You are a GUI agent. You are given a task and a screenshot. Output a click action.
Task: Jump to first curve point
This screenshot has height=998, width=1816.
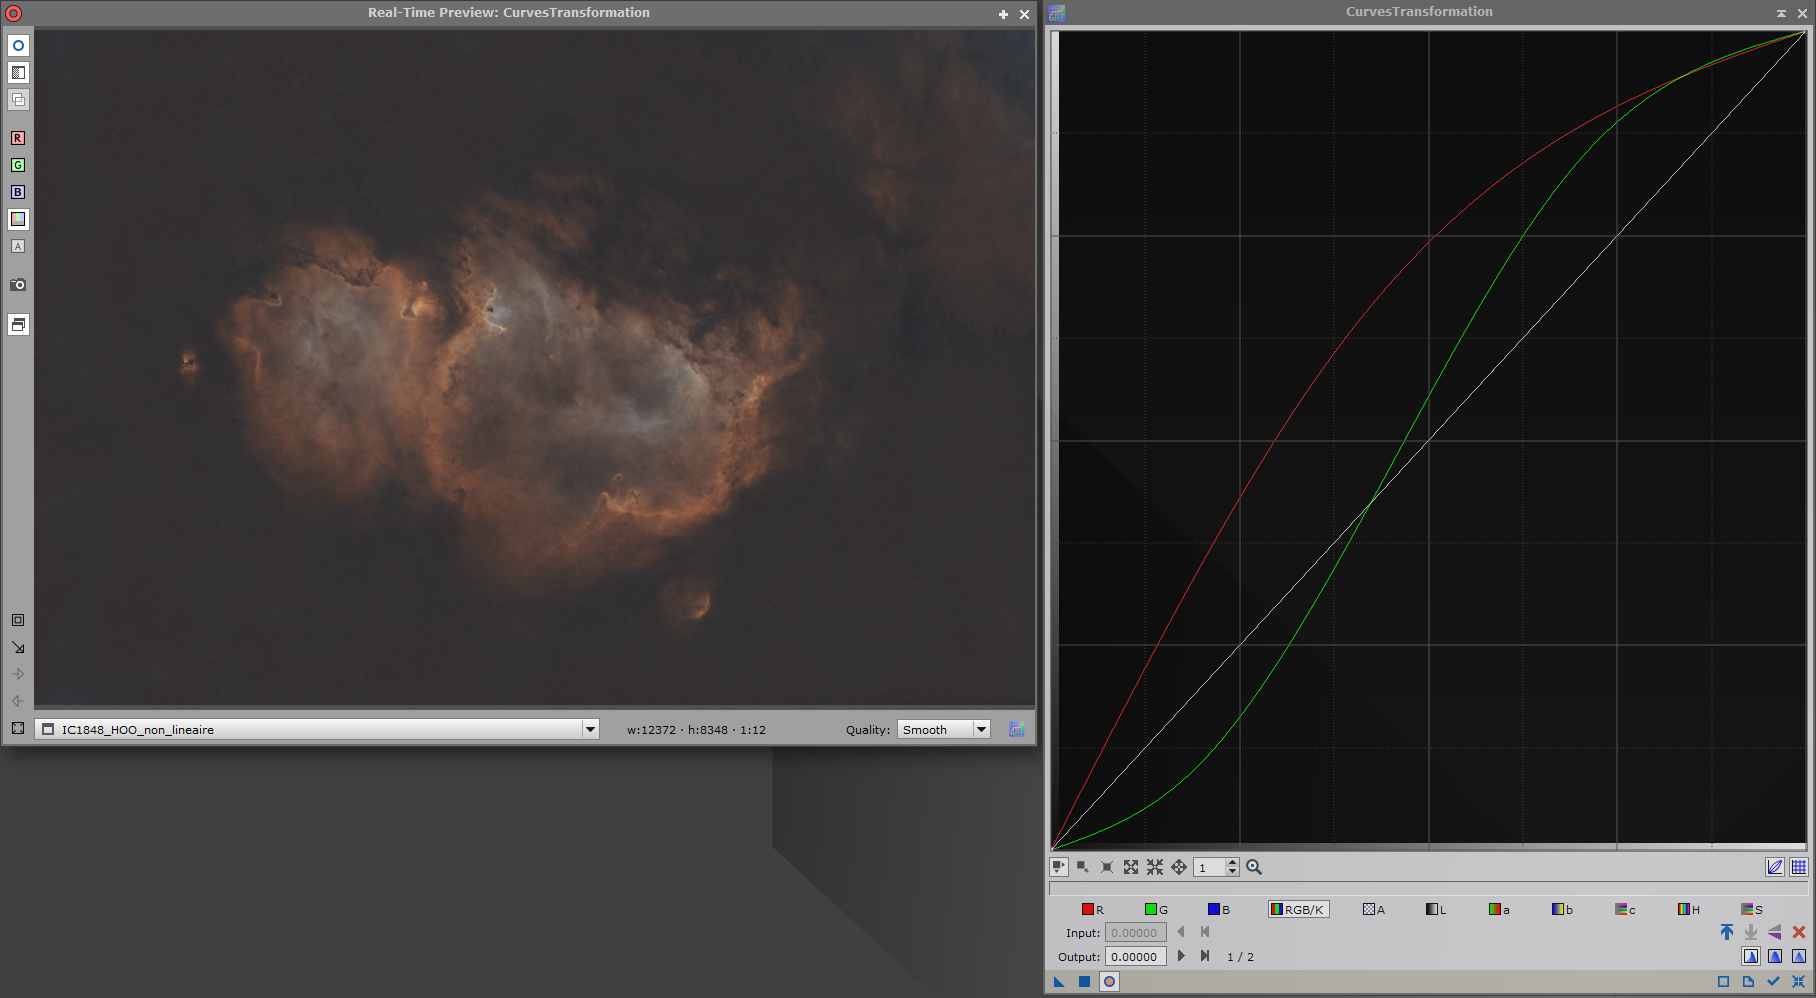coord(1205,932)
